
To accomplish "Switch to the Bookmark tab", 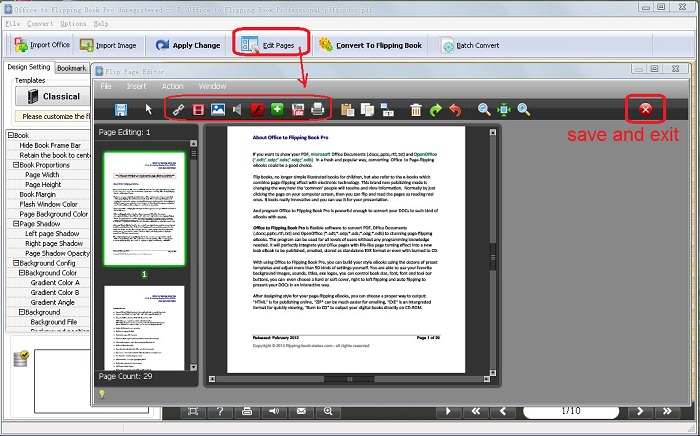I will (71, 68).
